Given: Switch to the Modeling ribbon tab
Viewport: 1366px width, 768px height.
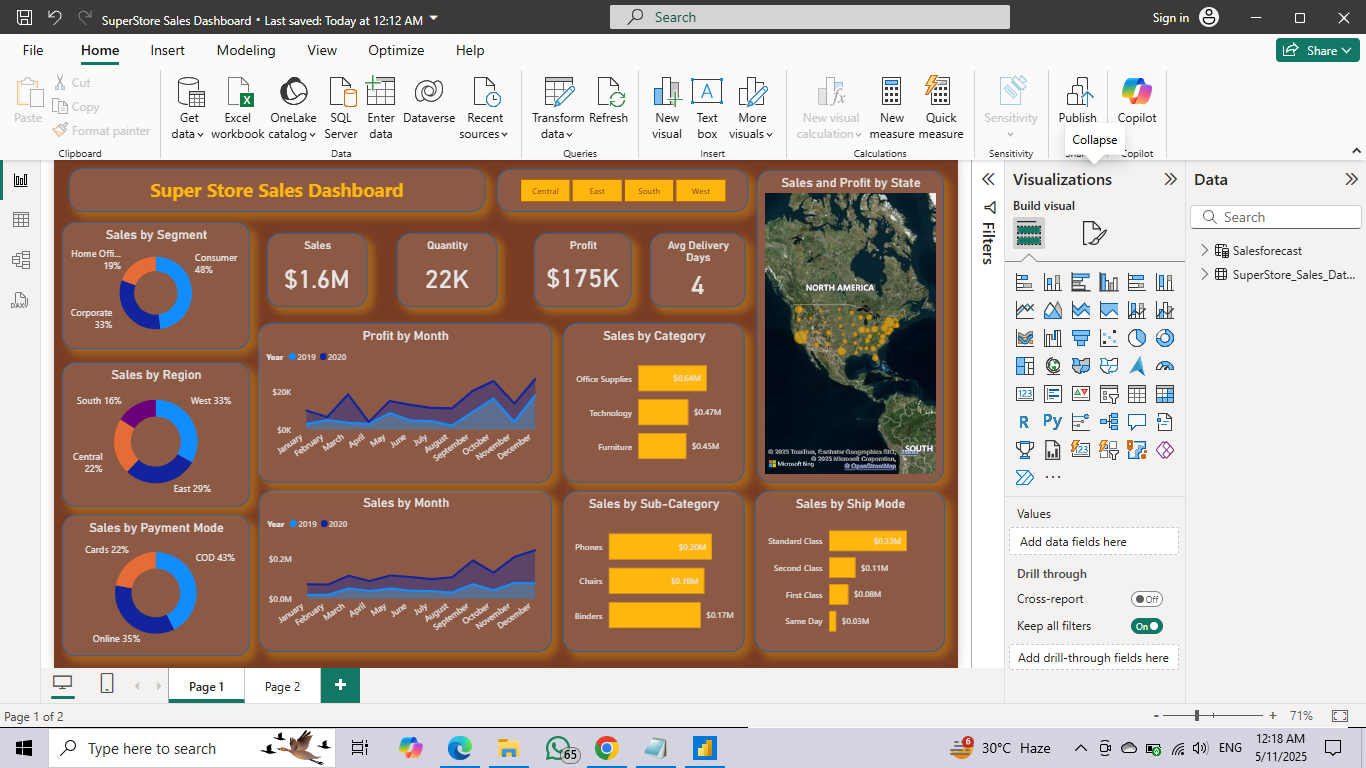Looking at the screenshot, I should tap(246, 50).
